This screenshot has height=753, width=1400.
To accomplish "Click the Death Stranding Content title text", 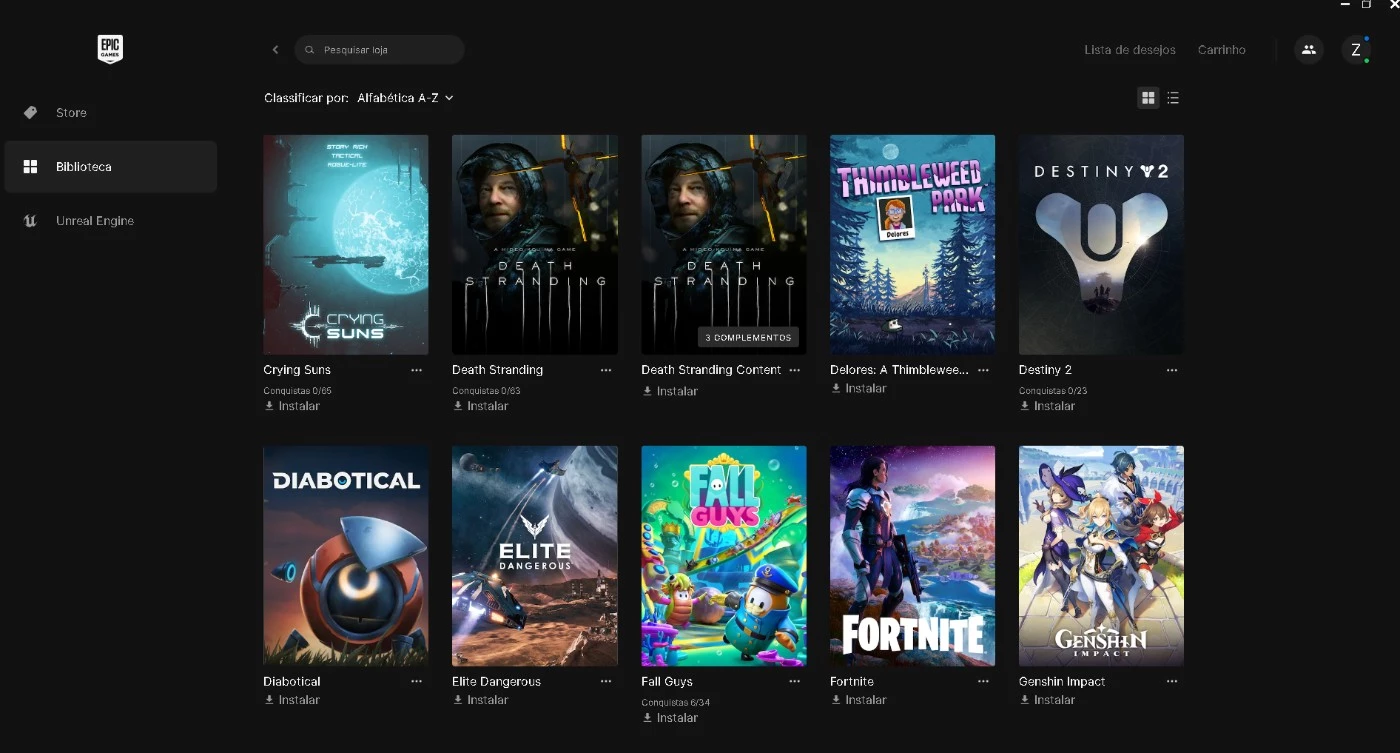I will pyautogui.click(x=711, y=370).
